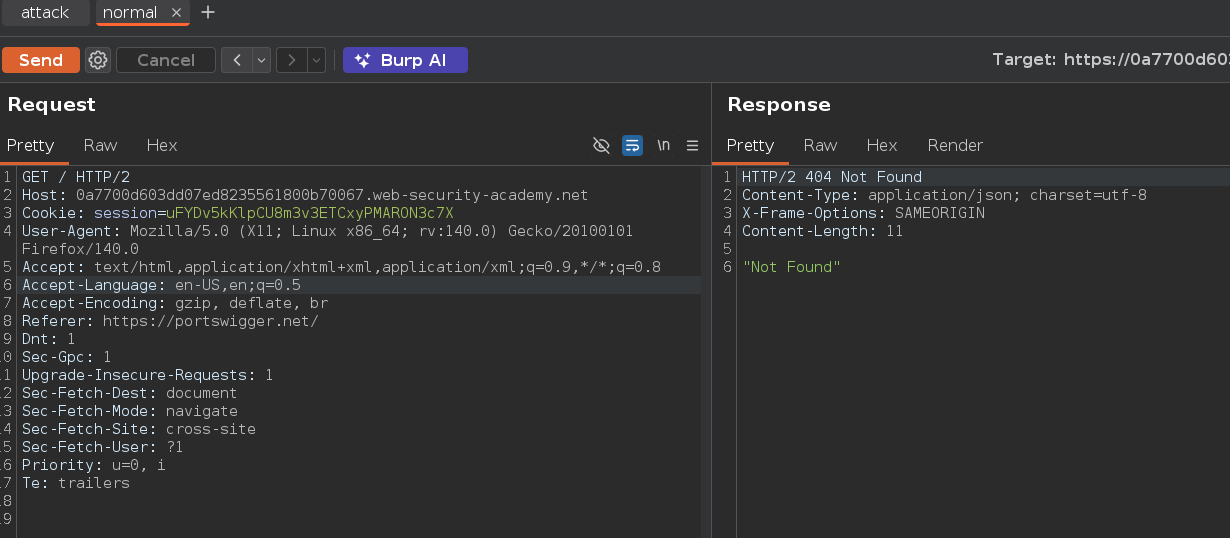Click the Upgrade-Insecure-Requests header
The height and width of the screenshot is (538, 1230).
(148, 375)
